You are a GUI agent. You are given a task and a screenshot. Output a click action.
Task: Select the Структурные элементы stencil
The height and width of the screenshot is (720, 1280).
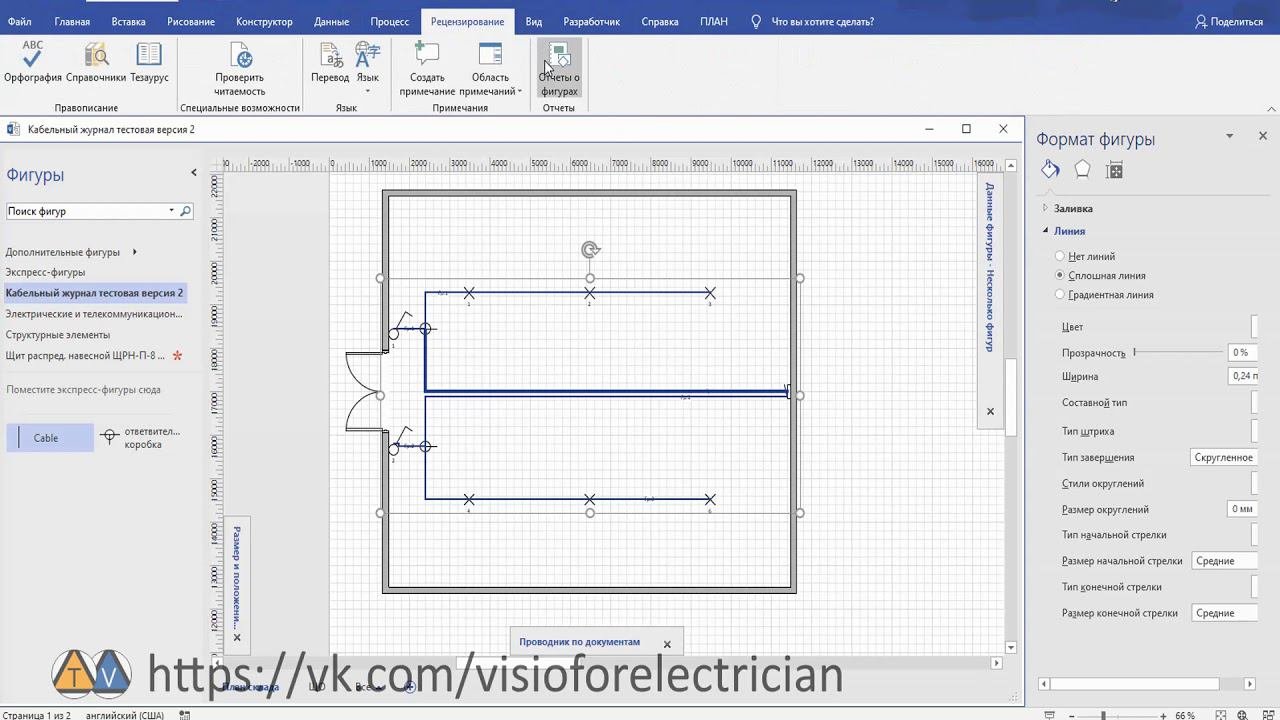point(58,335)
